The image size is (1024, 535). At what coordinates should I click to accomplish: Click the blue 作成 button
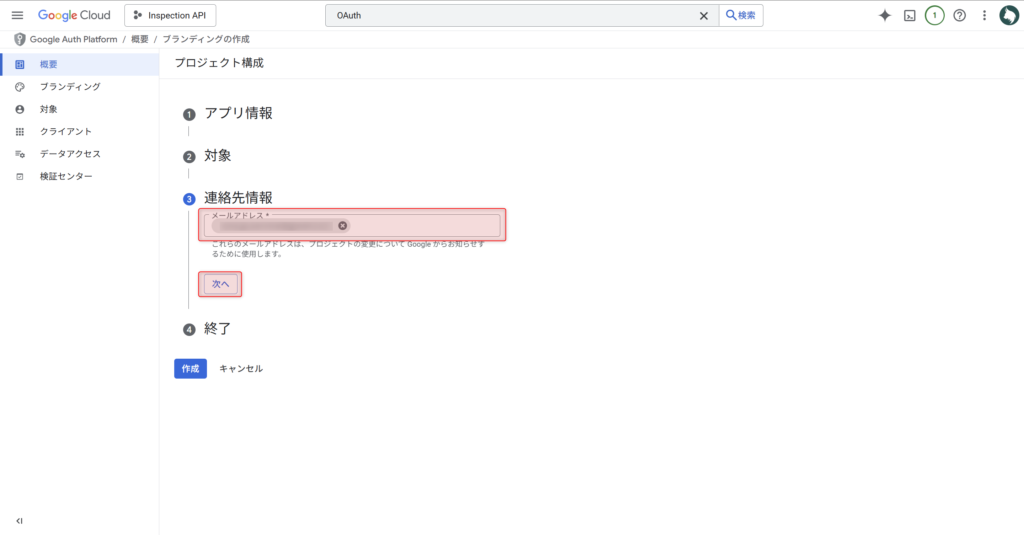190,368
